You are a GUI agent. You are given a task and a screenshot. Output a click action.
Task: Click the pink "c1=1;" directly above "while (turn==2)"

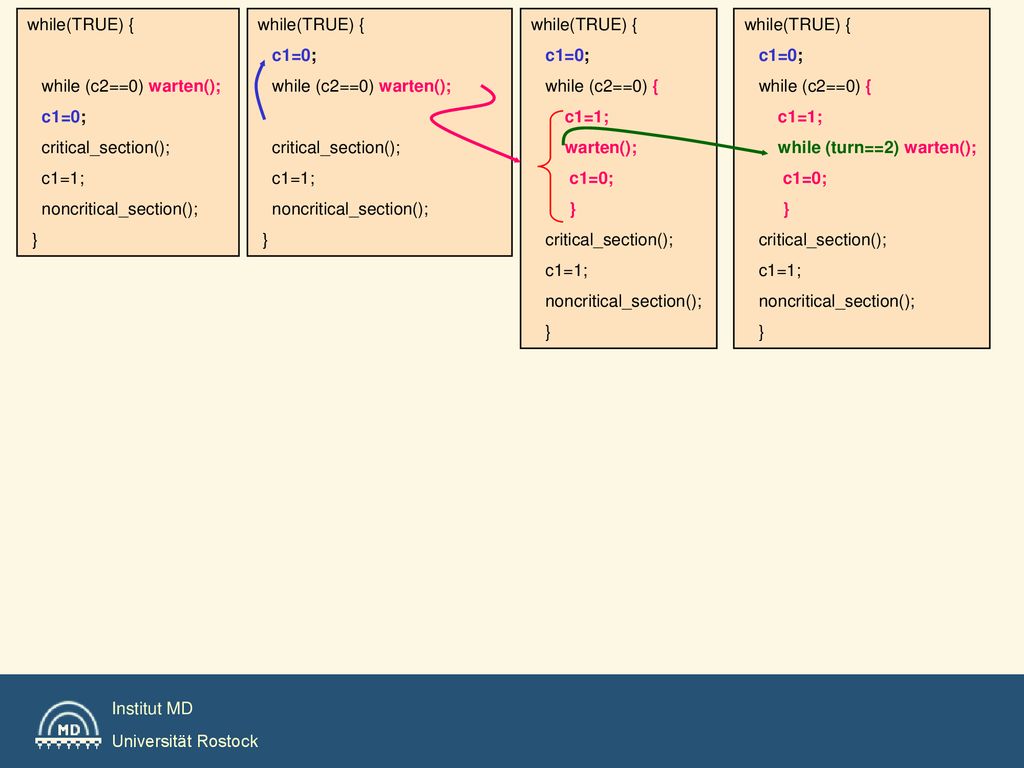pos(800,117)
